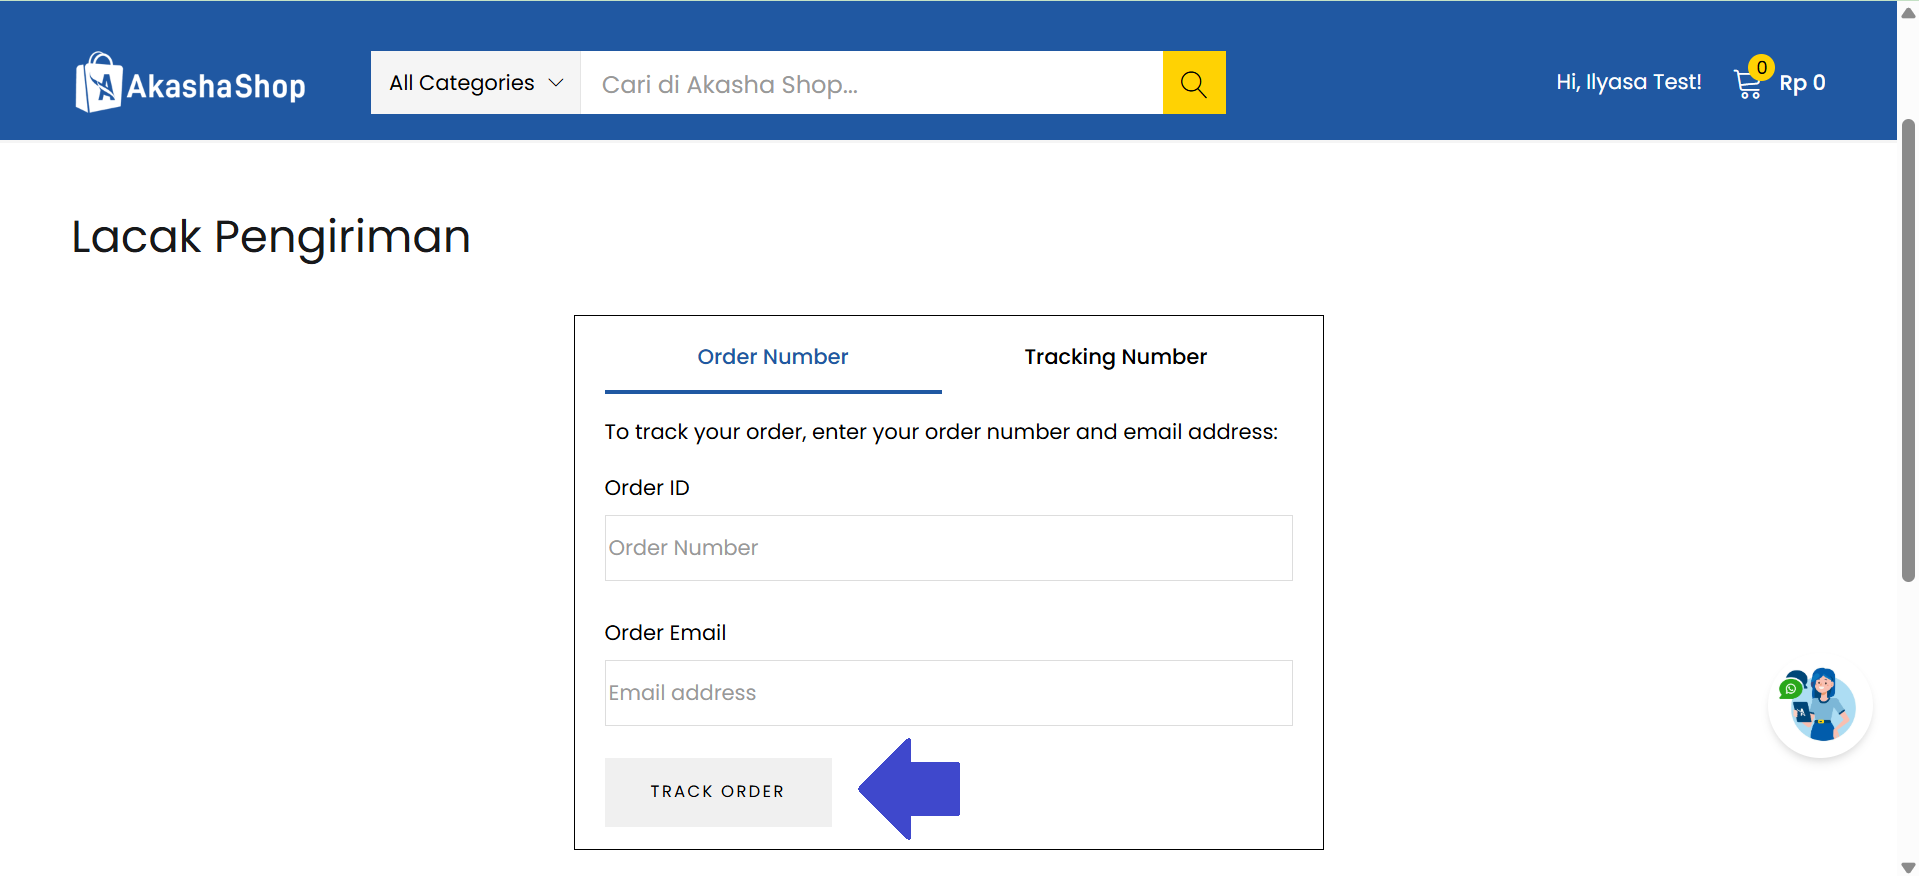Click the scrollbar up arrow
Image resolution: width=1919 pixels, height=876 pixels.
[x=1908, y=13]
